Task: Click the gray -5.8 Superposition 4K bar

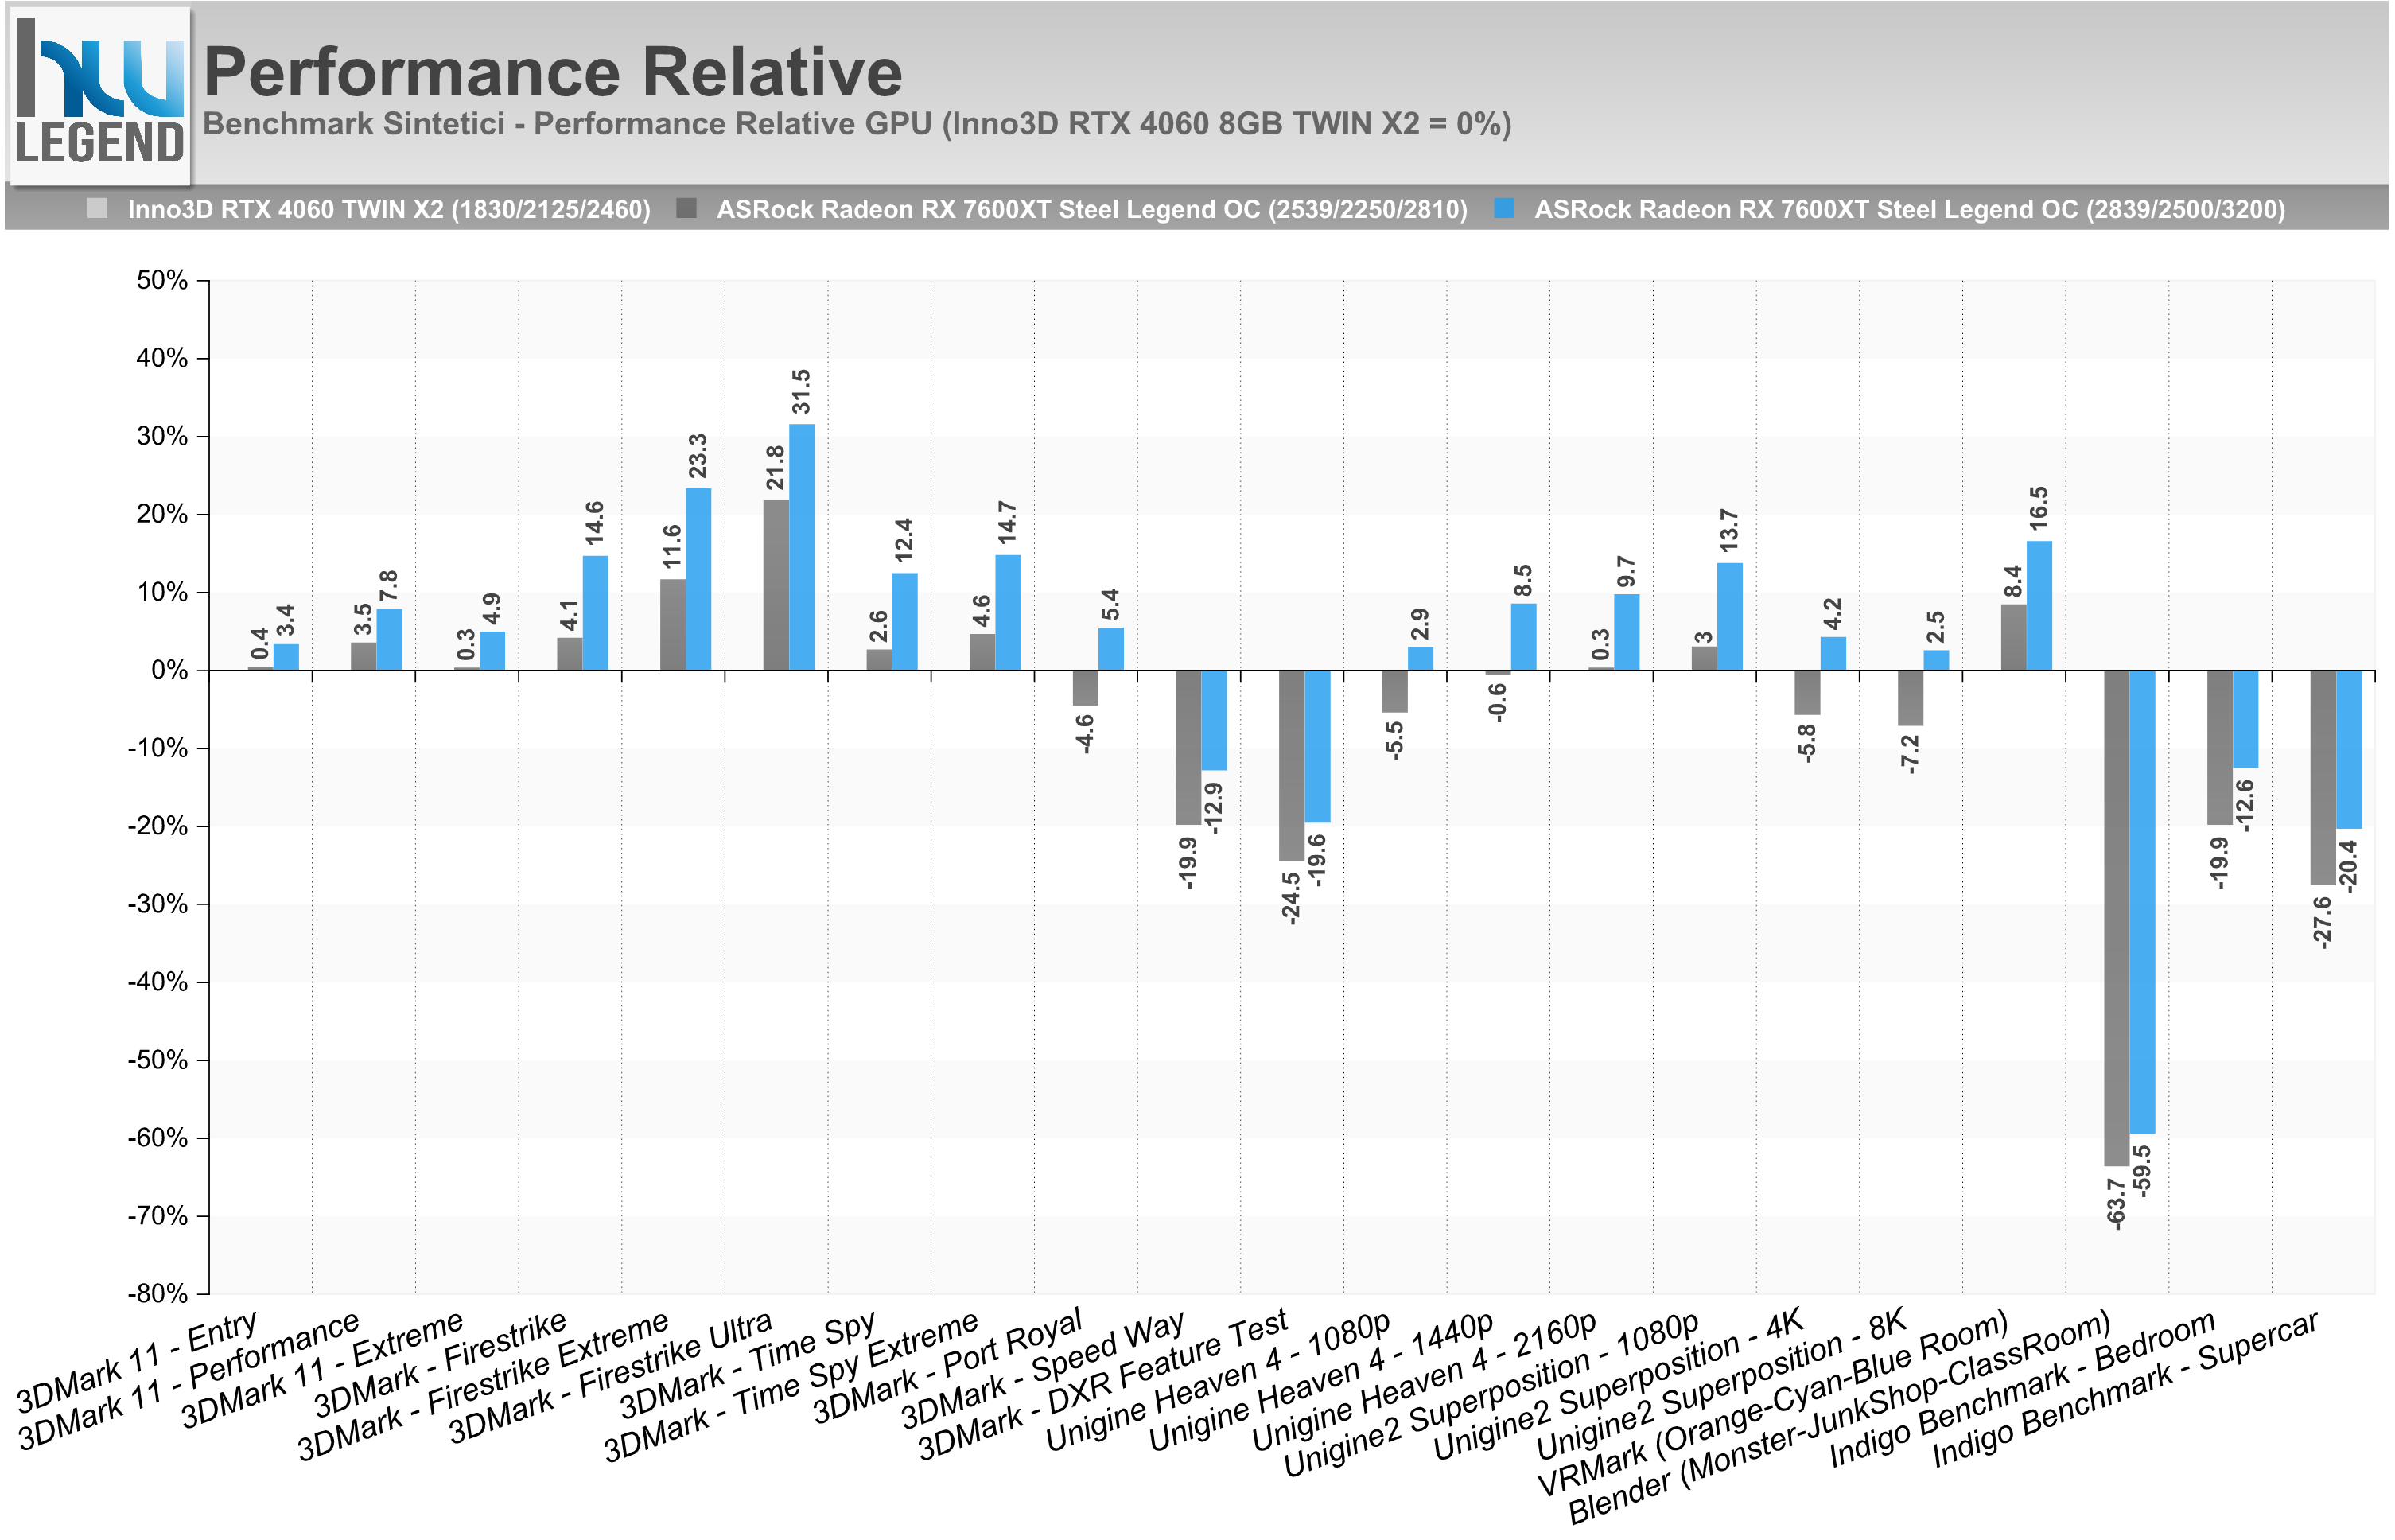Action: (x=1807, y=693)
